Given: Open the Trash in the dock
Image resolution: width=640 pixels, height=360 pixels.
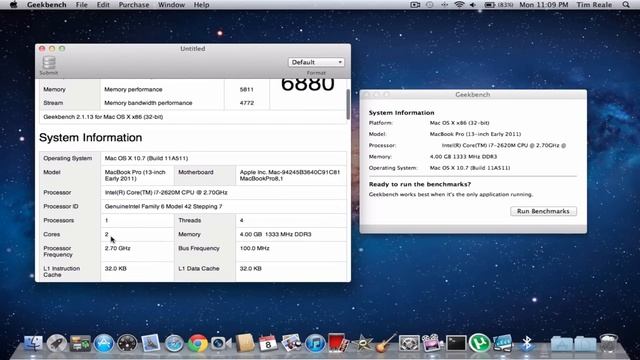Looking at the screenshot, I should coord(609,343).
